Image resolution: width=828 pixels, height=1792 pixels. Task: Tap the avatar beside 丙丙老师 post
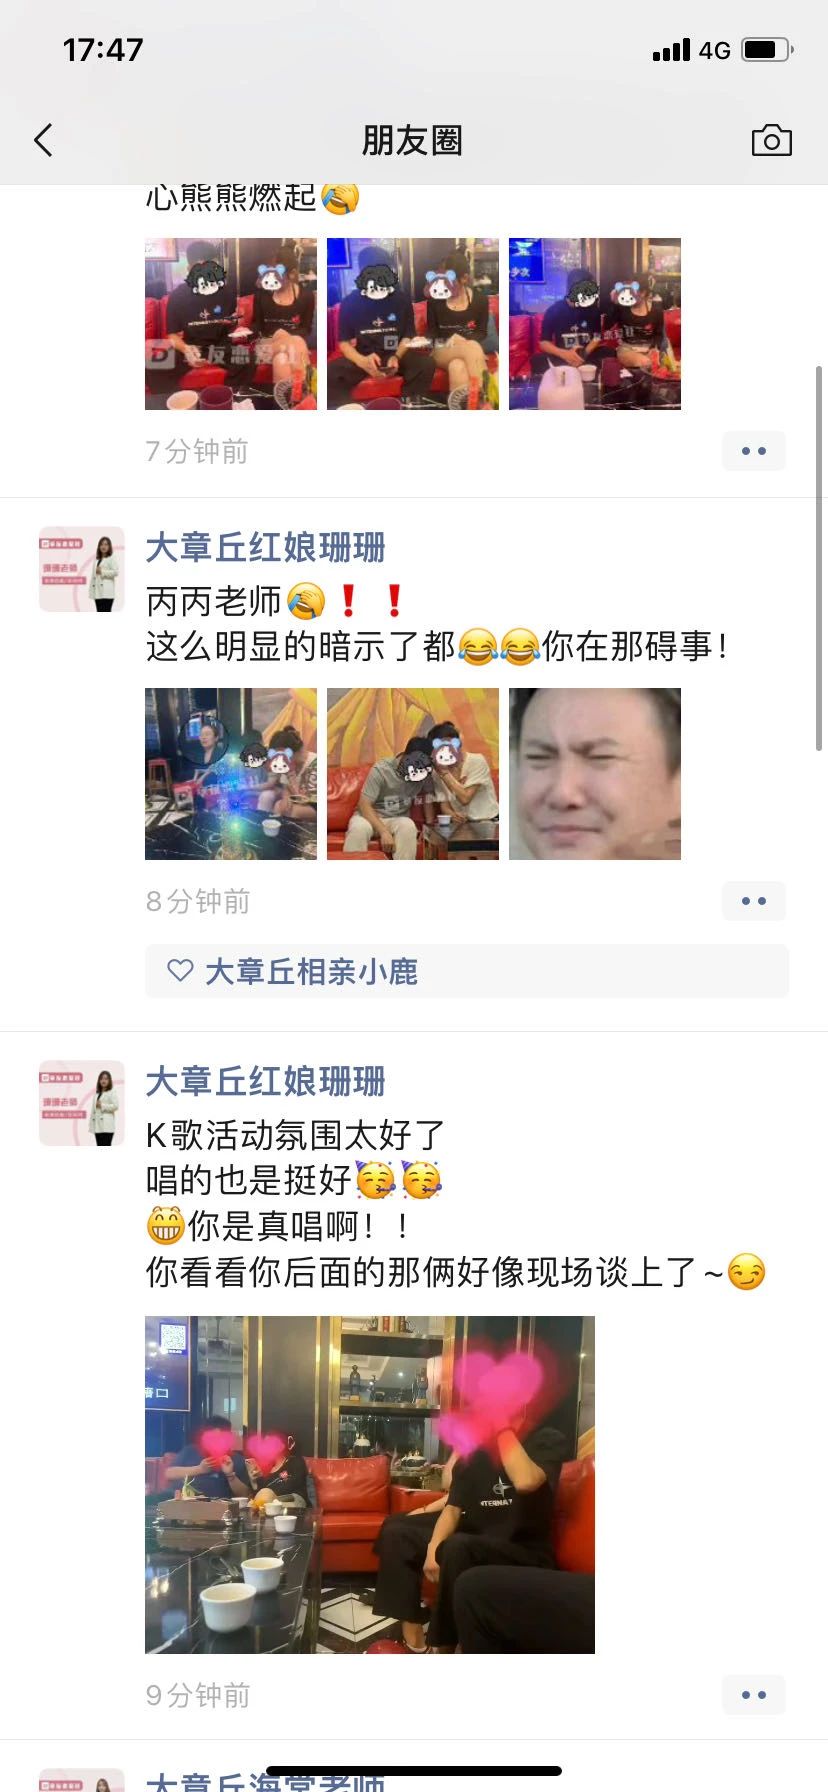tap(82, 569)
